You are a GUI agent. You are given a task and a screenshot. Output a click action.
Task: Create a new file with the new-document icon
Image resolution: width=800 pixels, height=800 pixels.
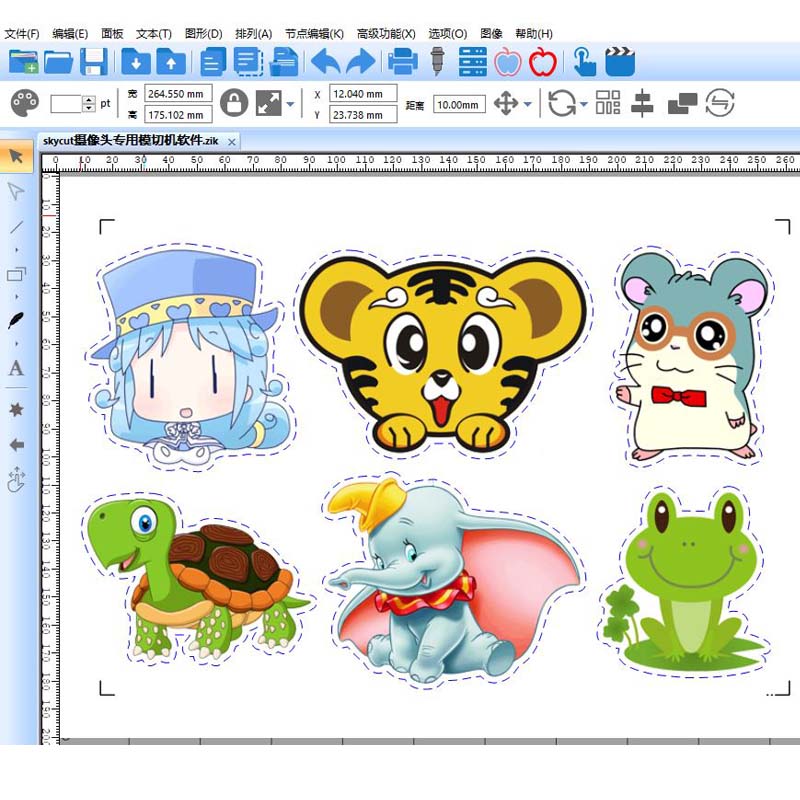[x=23, y=62]
